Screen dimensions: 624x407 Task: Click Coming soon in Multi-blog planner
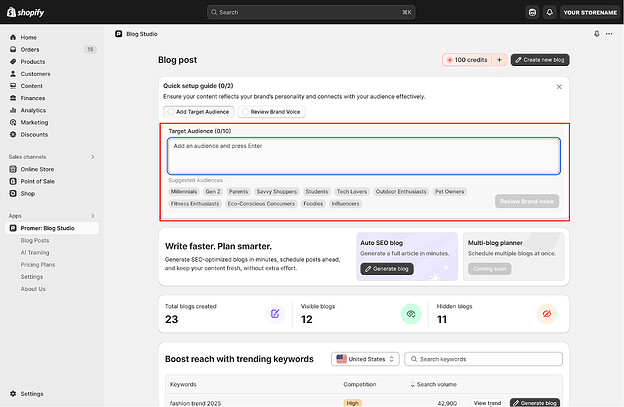(489, 269)
